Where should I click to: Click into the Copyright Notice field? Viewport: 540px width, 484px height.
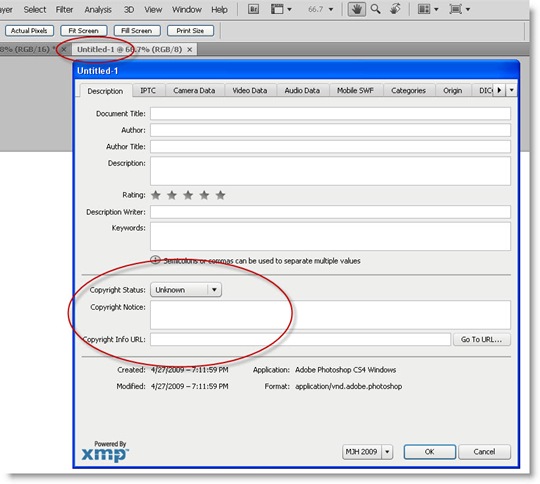pyautogui.click(x=330, y=315)
